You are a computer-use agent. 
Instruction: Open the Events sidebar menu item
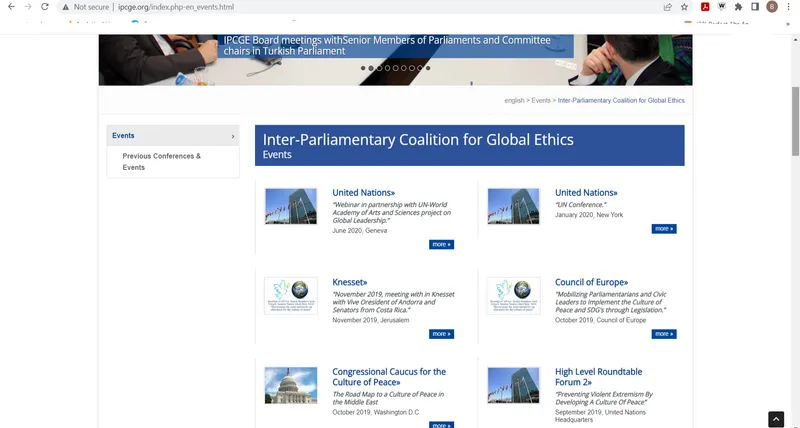coord(173,136)
